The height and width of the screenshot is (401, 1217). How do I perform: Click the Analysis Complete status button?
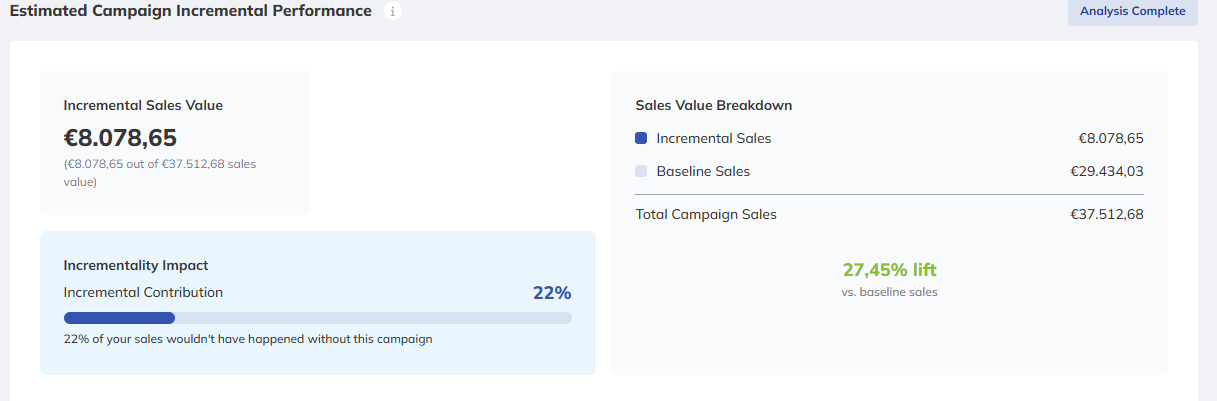tap(1132, 12)
